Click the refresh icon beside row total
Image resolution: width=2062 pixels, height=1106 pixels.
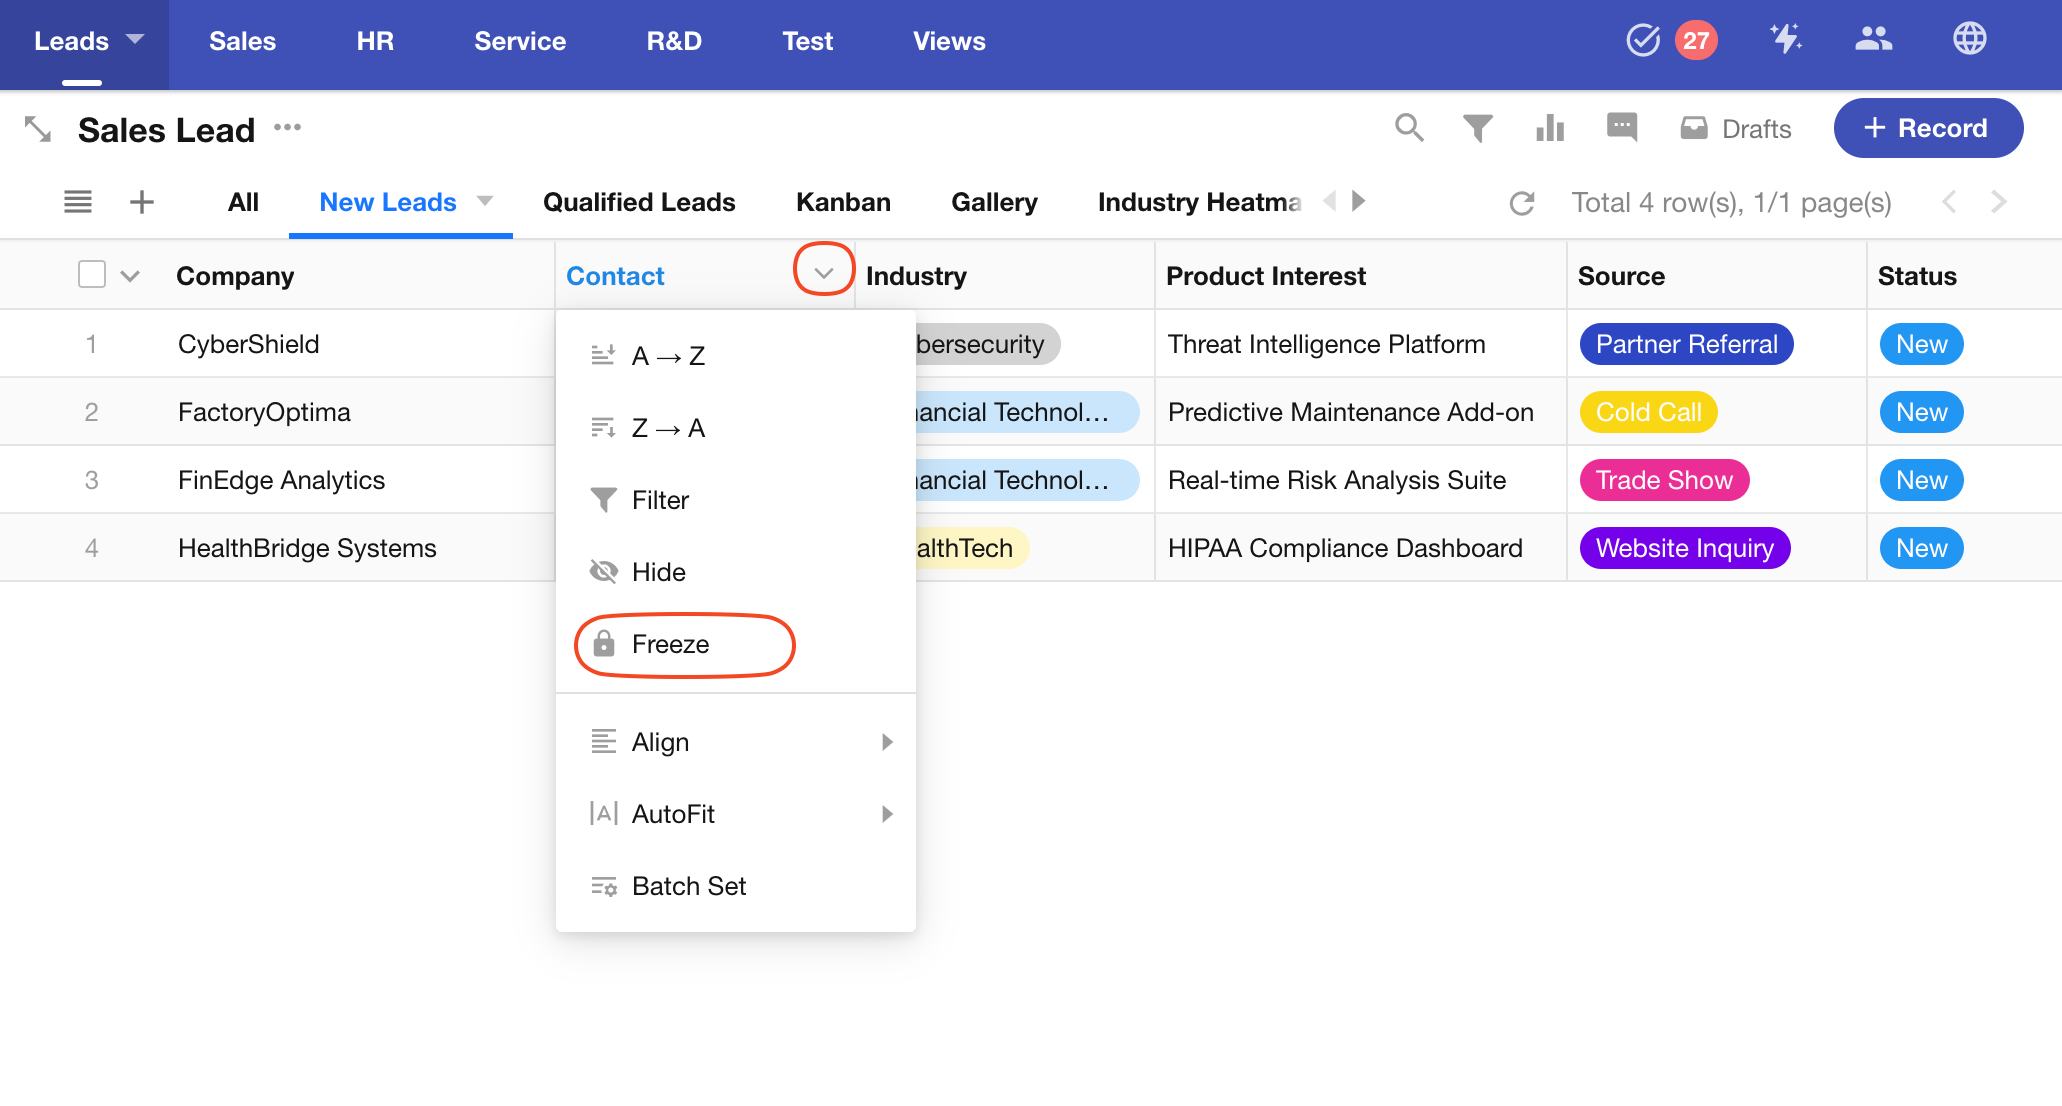click(x=1522, y=203)
